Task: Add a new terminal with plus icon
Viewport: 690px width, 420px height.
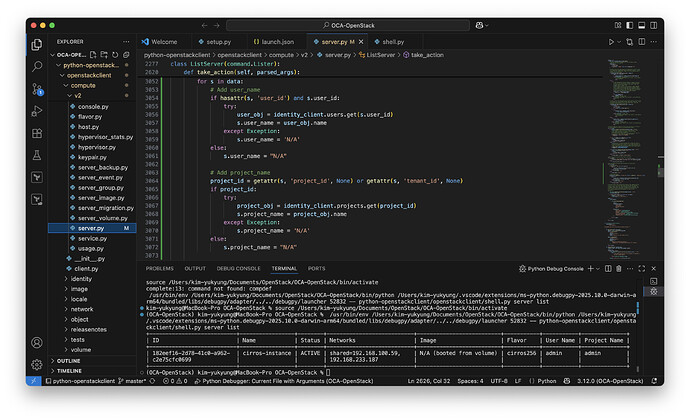Action: 590,269
